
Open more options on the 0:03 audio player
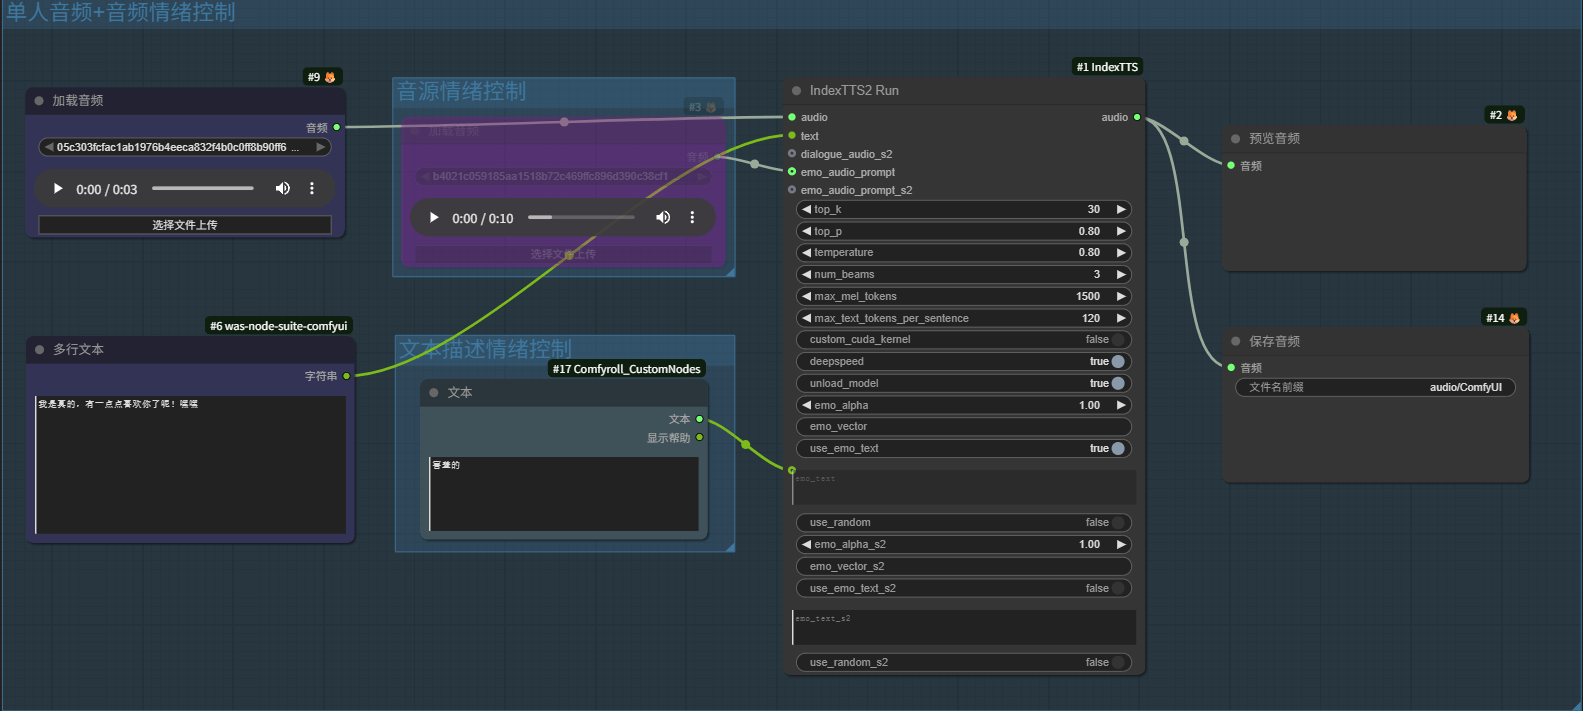point(312,189)
